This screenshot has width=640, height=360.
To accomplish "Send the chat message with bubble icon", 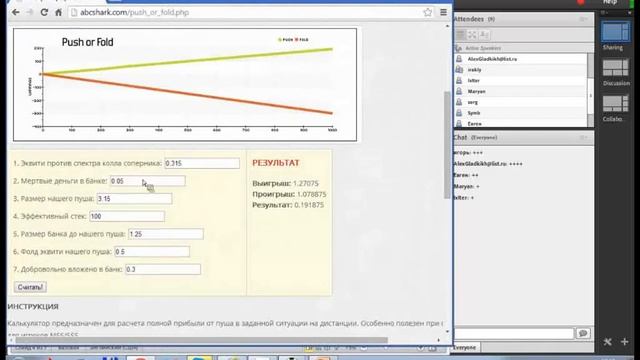I will [583, 333].
